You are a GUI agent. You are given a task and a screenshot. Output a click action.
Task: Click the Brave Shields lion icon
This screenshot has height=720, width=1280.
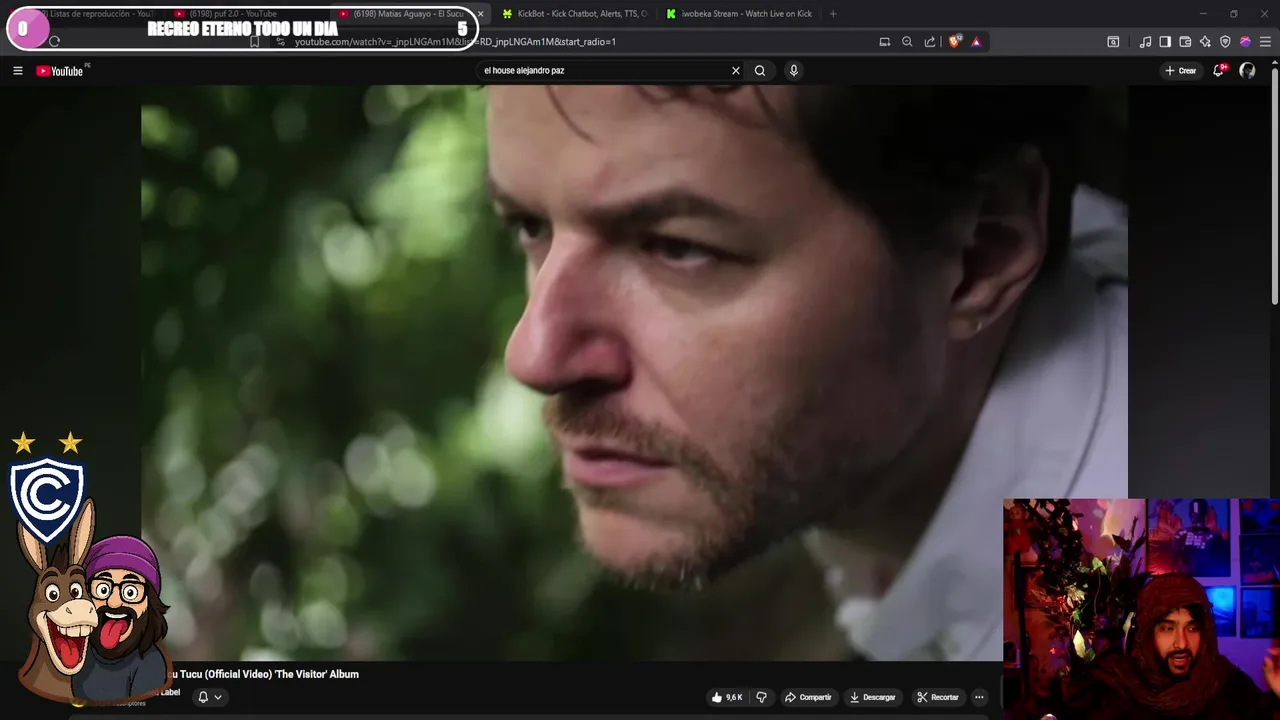[x=954, y=42]
